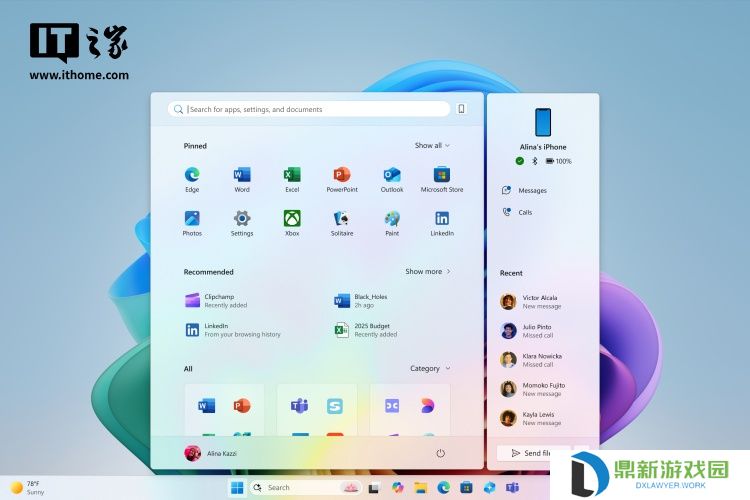Click the iPhone 100% battery indicator
The height and width of the screenshot is (500, 750).
pos(559,161)
